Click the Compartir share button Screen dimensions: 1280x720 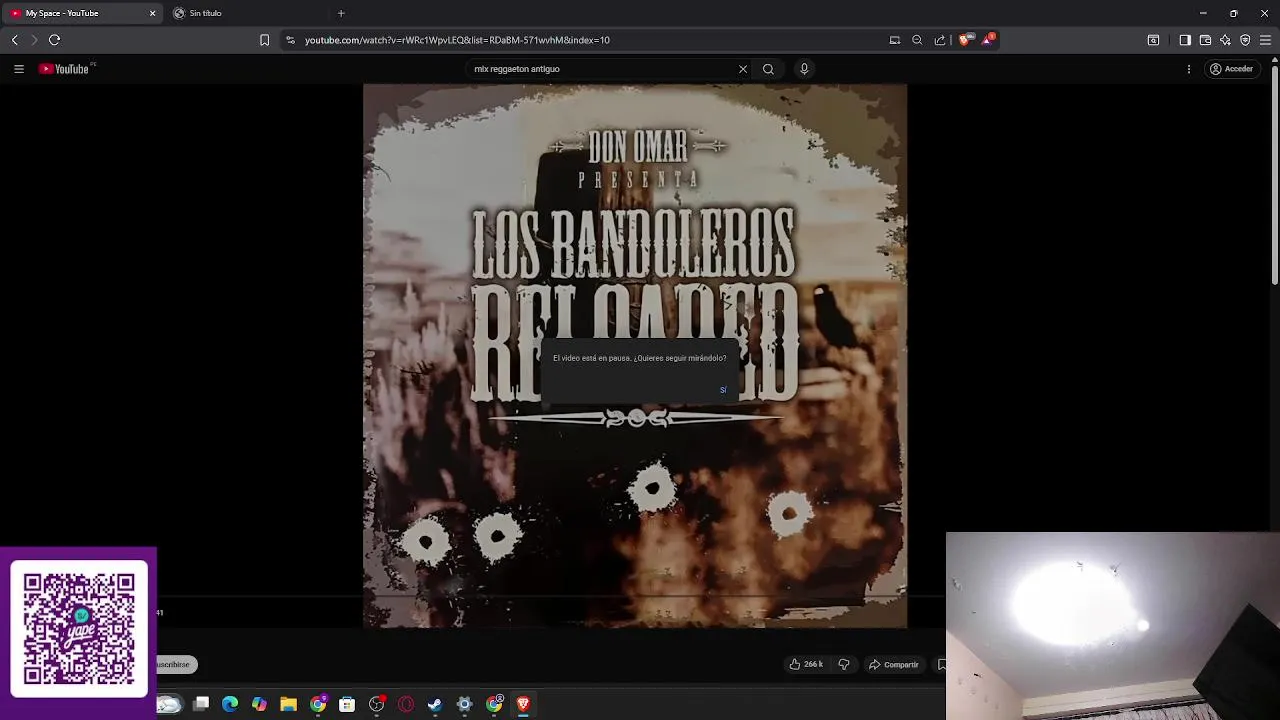(x=894, y=664)
